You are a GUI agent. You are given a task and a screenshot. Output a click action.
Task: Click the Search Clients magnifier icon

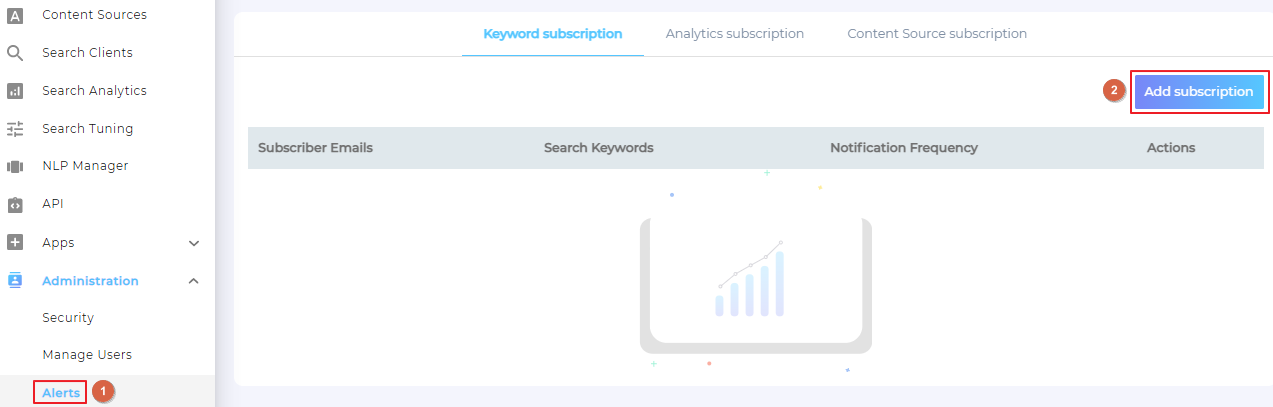pyautogui.click(x=15, y=53)
